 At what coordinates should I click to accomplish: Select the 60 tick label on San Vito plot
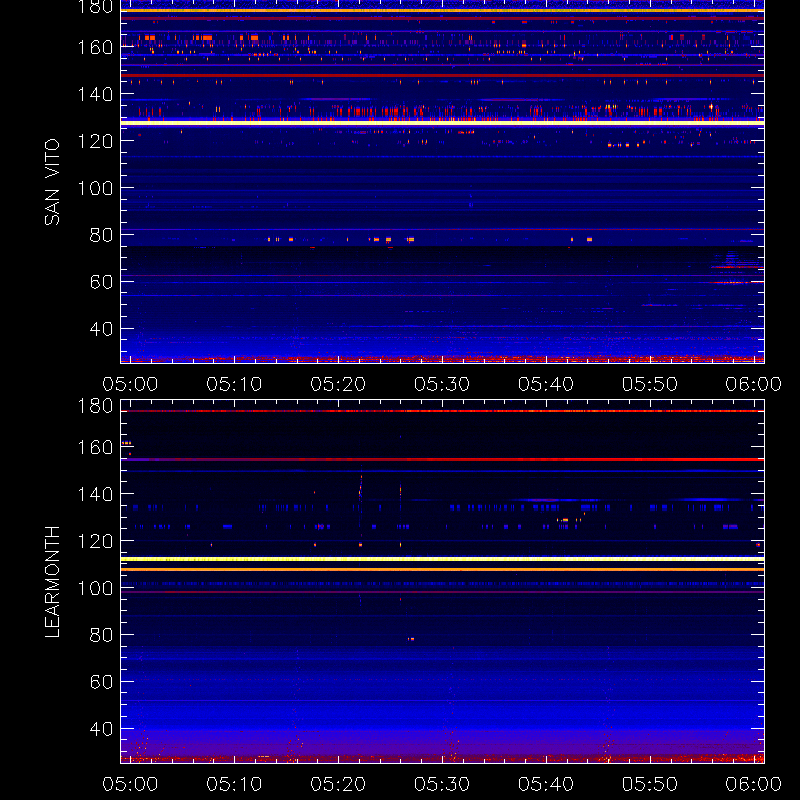pyautogui.click(x=101, y=282)
